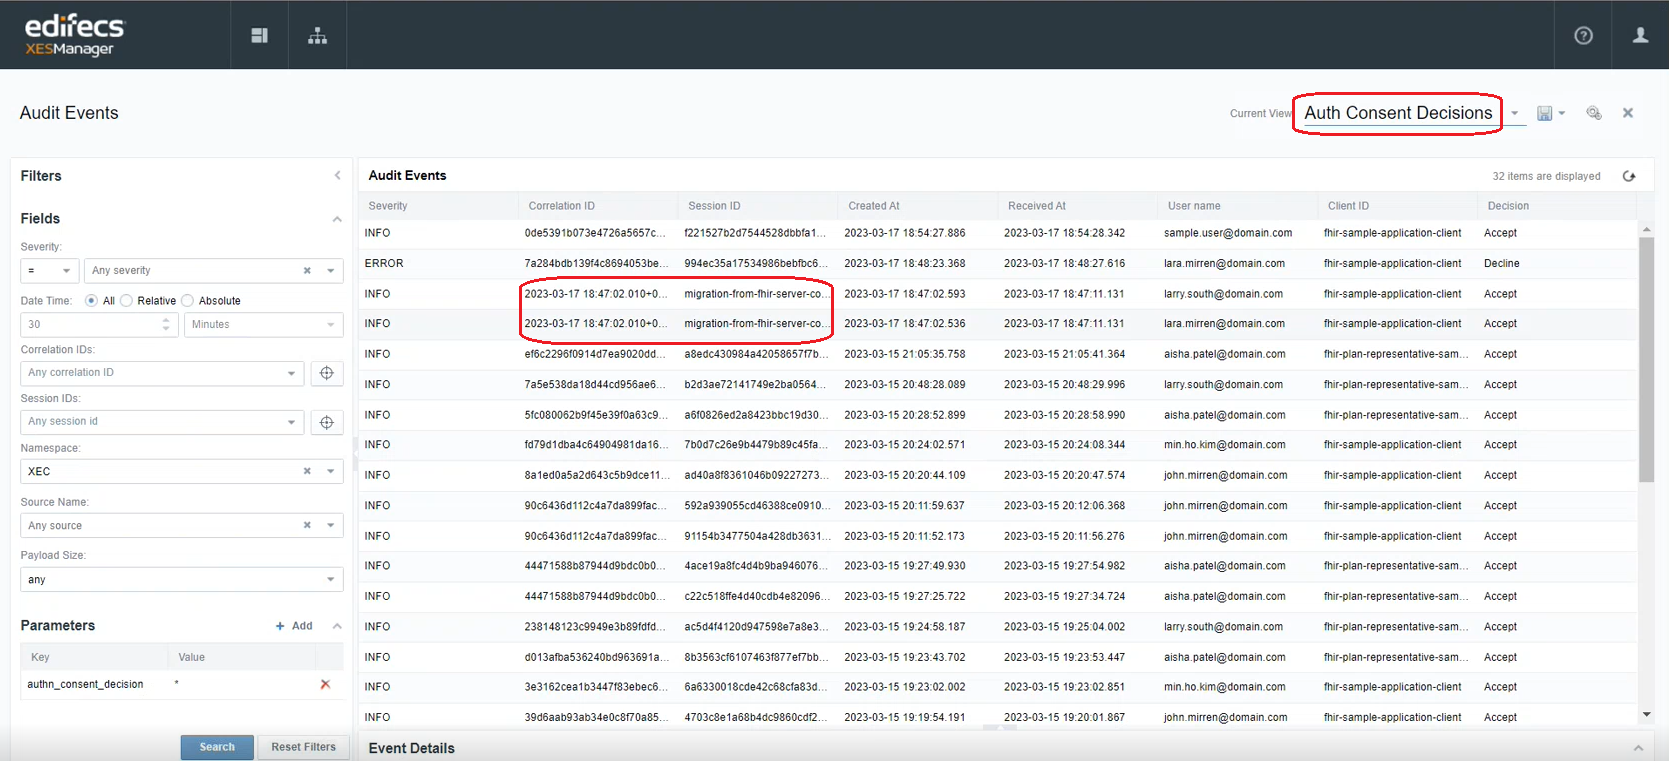The width and height of the screenshot is (1669, 761).
Task: Select the All date time option
Action: pos(92,301)
